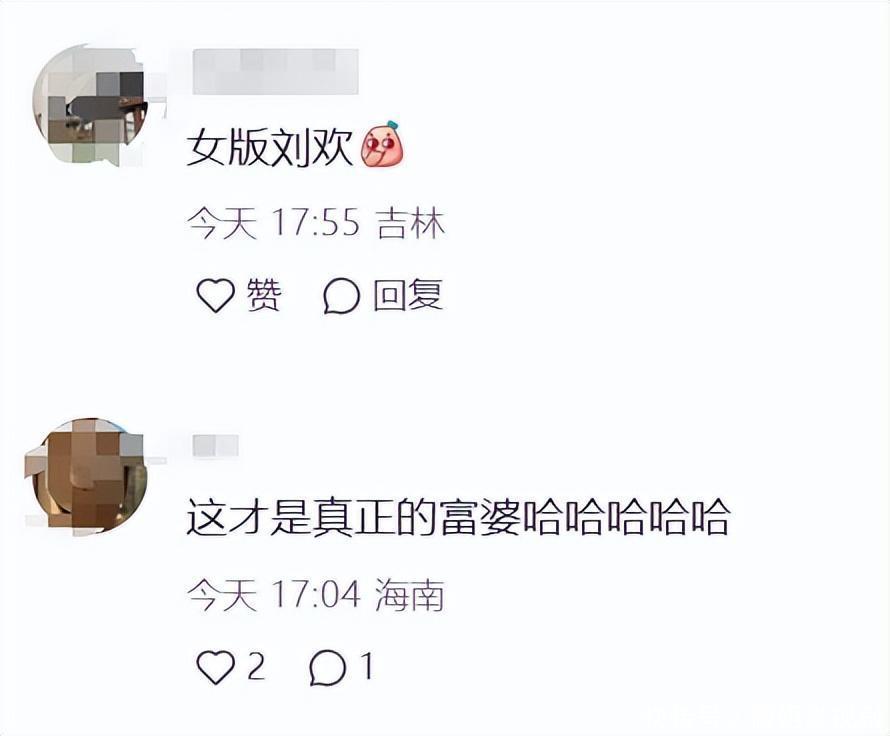This screenshot has height=736, width=890.
Task: Like the 女版刘欢 comment via heart icon
Action: [215, 296]
